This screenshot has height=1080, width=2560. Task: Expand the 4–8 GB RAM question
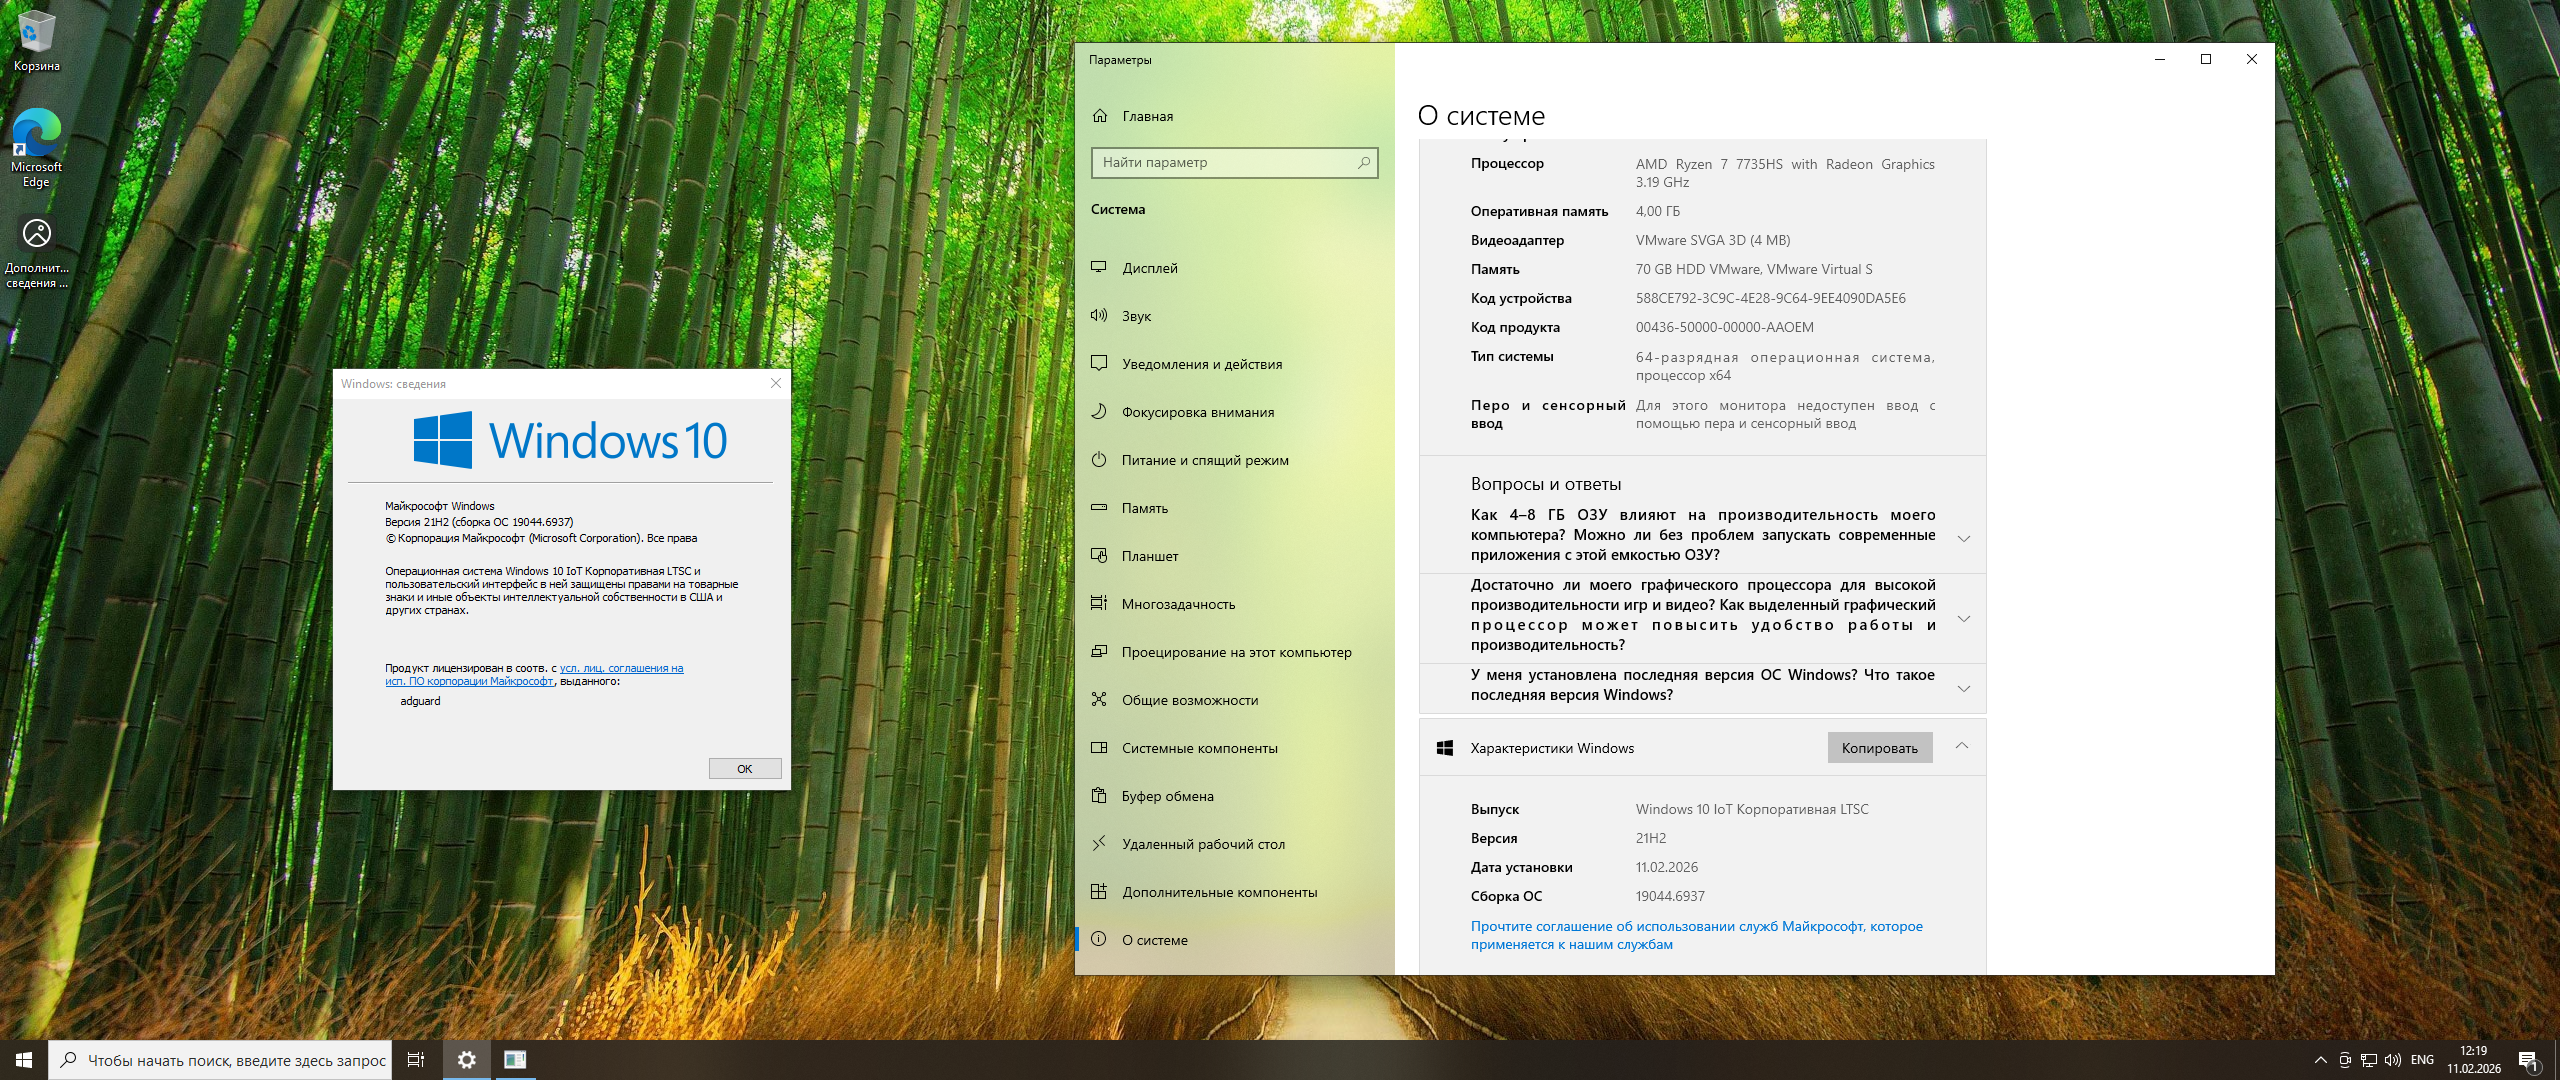pyautogui.click(x=1963, y=539)
